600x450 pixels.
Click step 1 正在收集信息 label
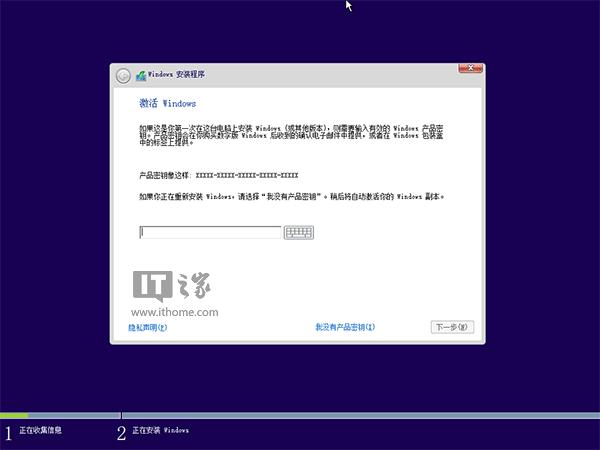40,430
